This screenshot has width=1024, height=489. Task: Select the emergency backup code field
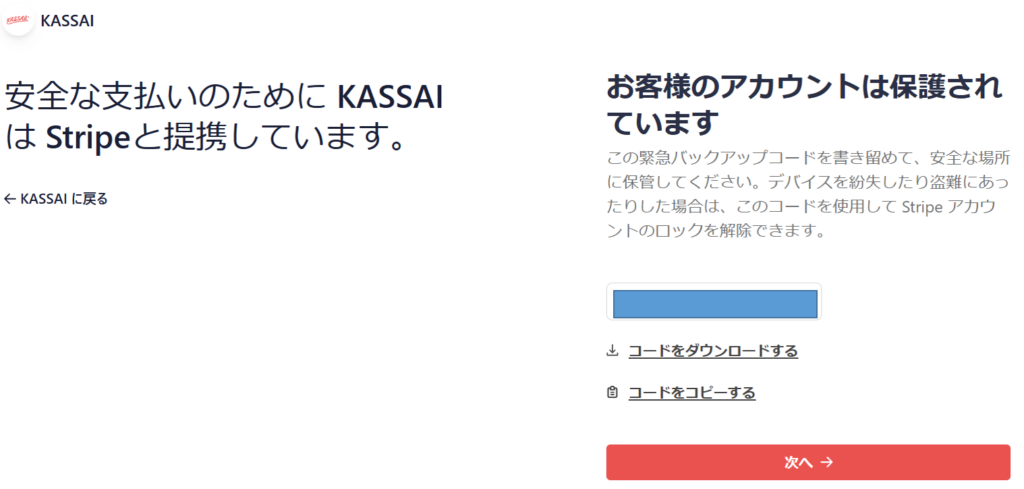[714, 302]
